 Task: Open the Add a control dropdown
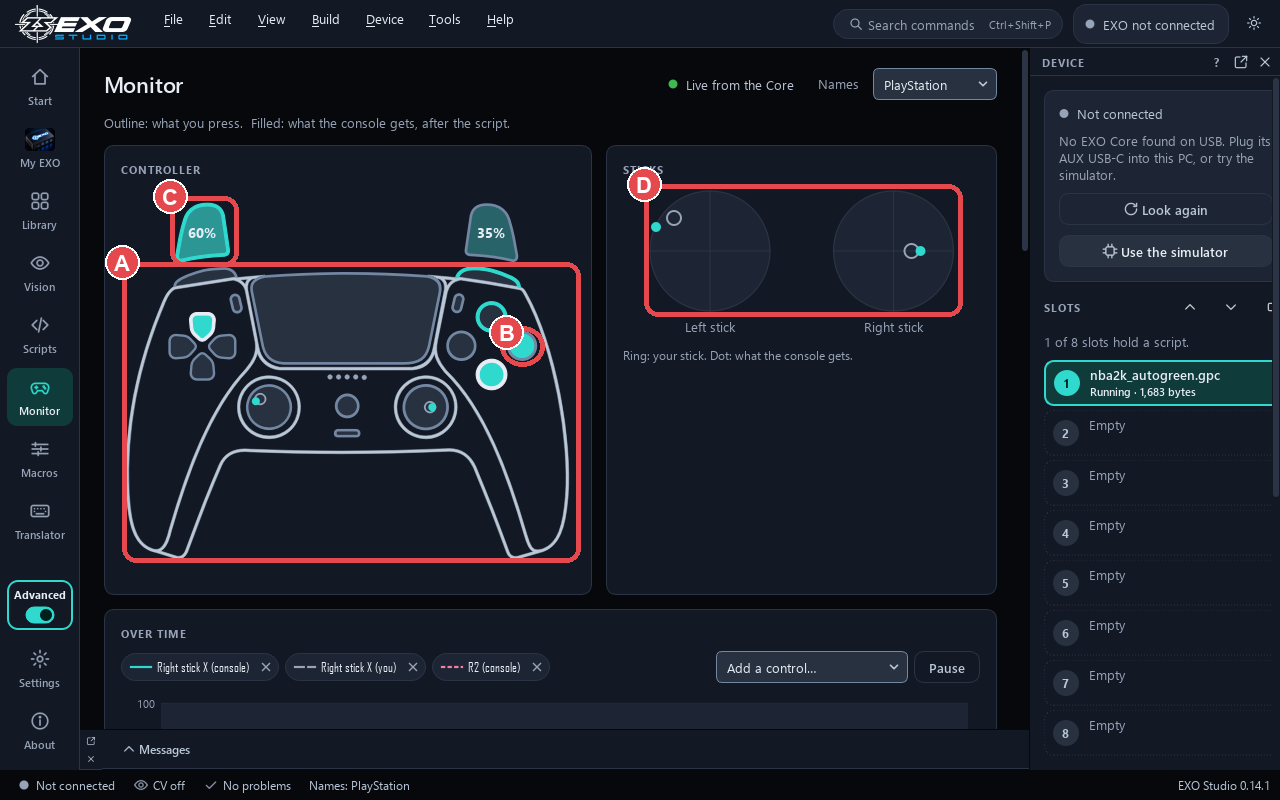[x=812, y=668]
